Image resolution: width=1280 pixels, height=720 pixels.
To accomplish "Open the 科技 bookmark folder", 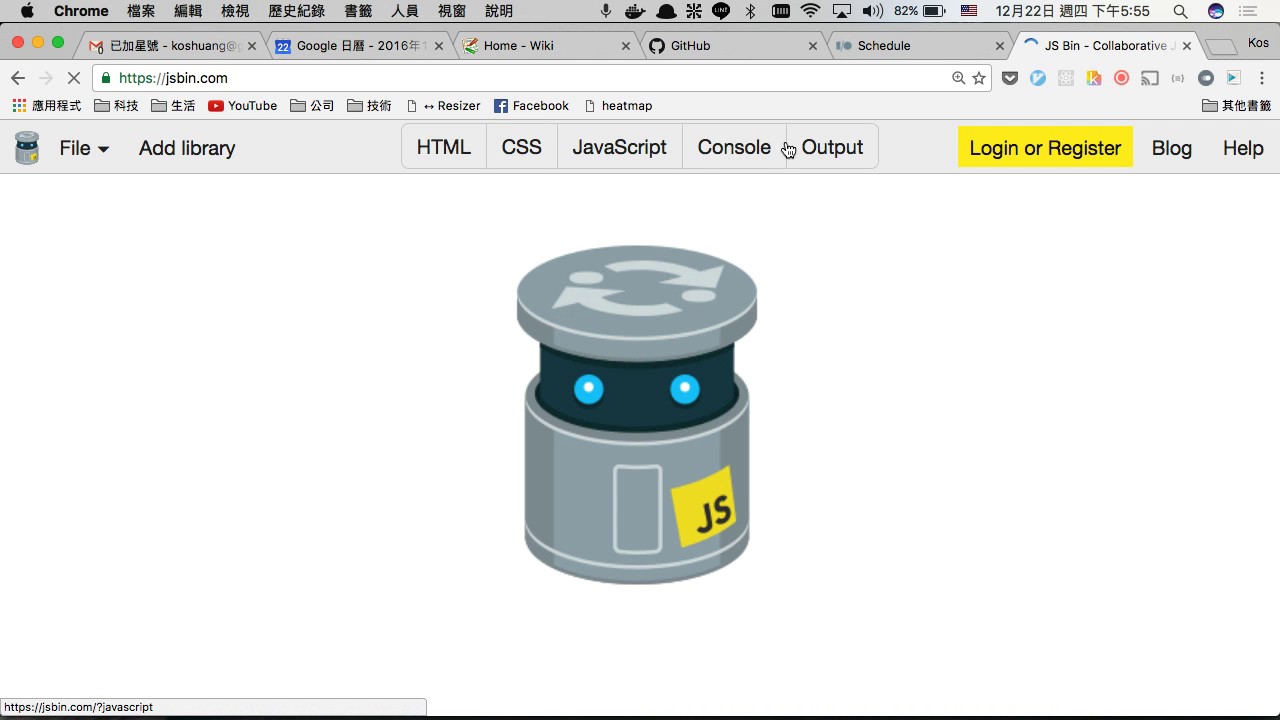I will pyautogui.click(x=116, y=106).
